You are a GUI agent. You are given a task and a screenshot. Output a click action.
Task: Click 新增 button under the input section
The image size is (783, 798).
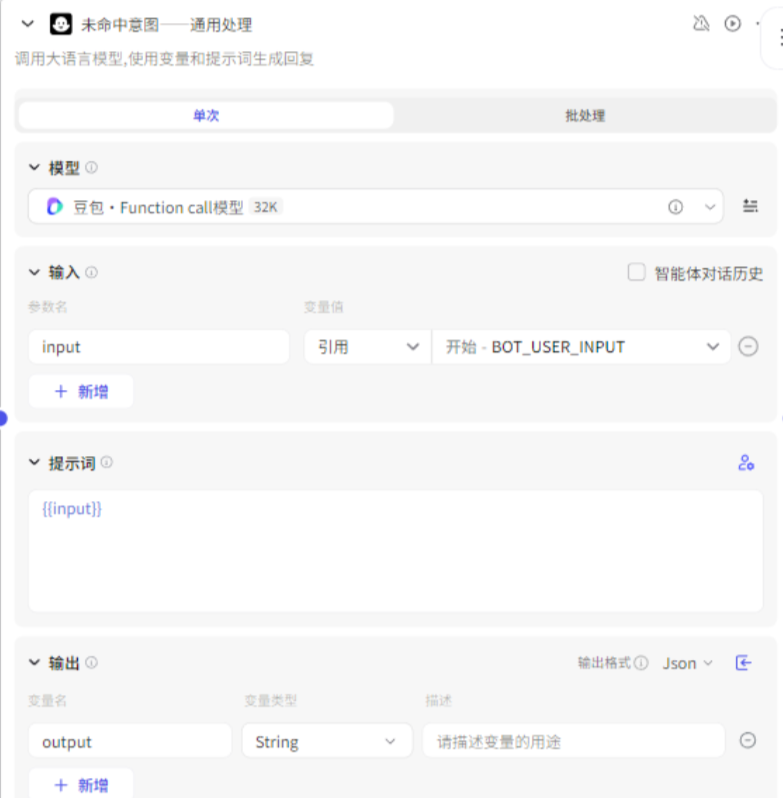81,391
